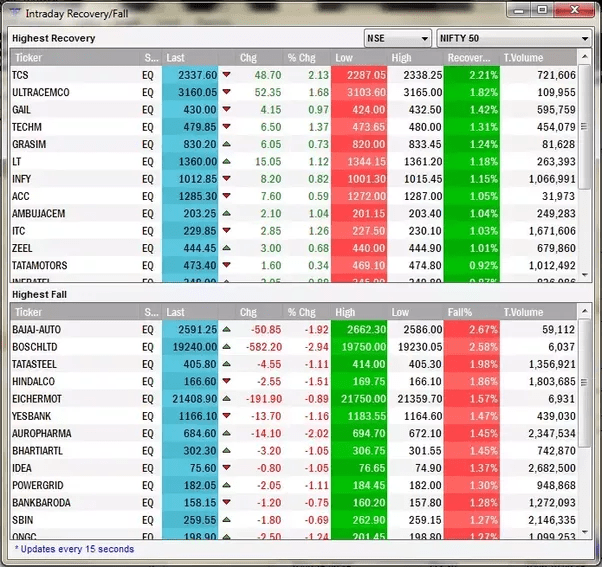Viewport: 602px width, 567px height.
Task: Click the Highest Fall scrollbar thumb
Action: tap(584, 383)
